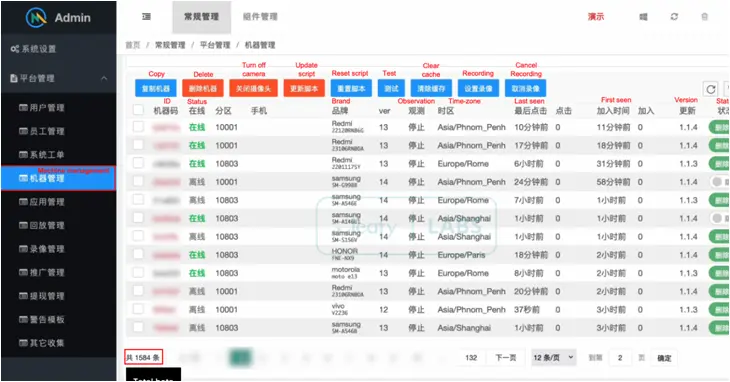The height and width of the screenshot is (382, 730).
Task: Click the Europe/Paris timezone cell
Action: pyautogui.click(x=461, y=255)
